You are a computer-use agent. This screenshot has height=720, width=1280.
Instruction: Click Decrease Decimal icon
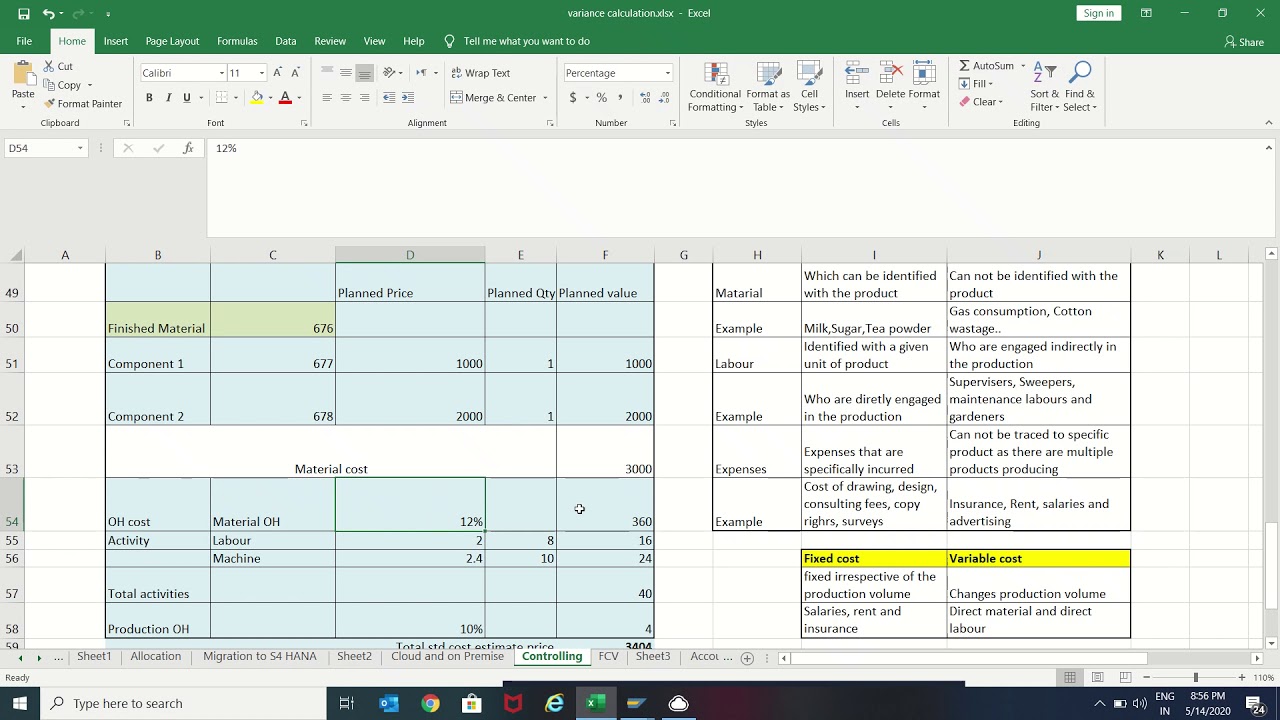tap(665, 98)
